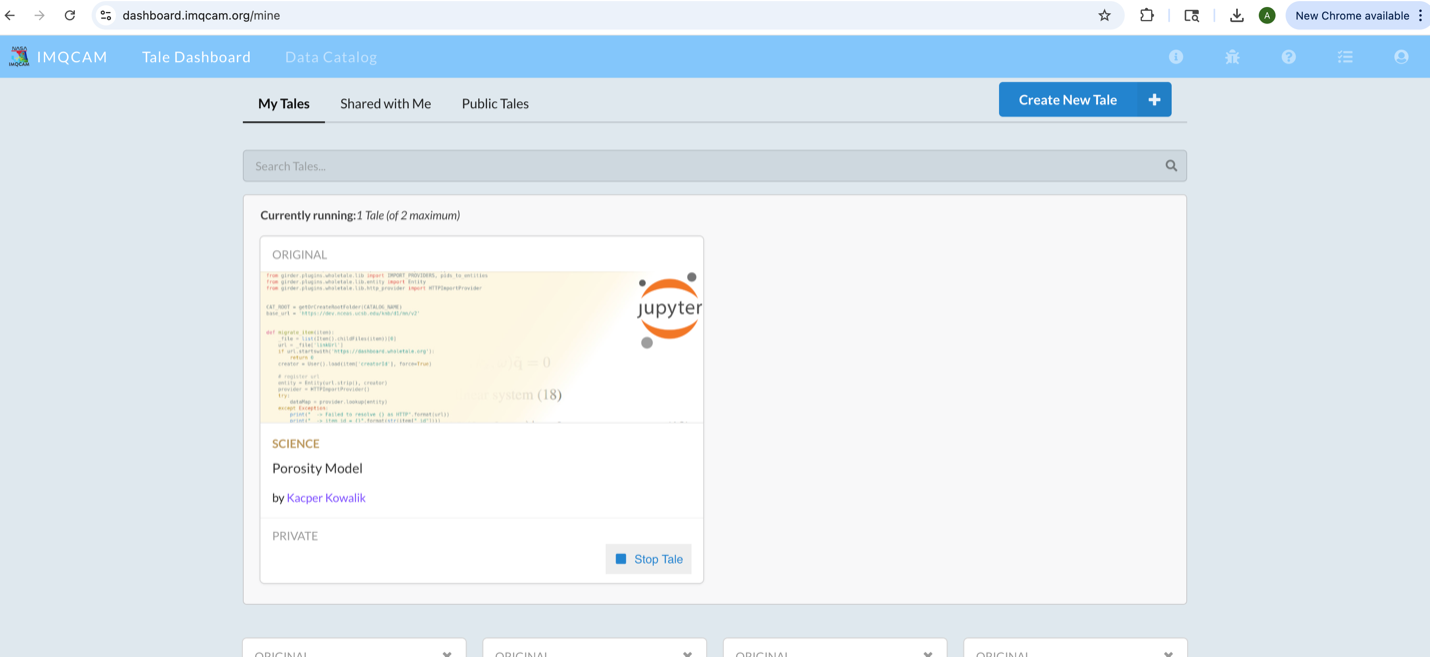Image resolution: width=1430 pixels, height=660 pixels.
Task: Open Kacper Kowalik author link
Action: coord(326,498)
